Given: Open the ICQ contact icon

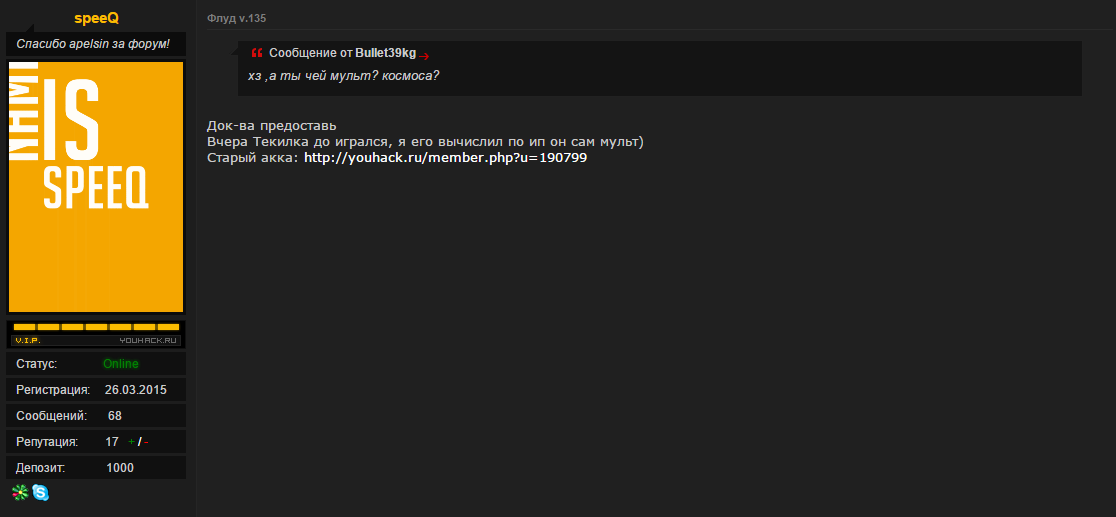Looking at the screenshot, I should pyautogui.click(x=20, y=492).
